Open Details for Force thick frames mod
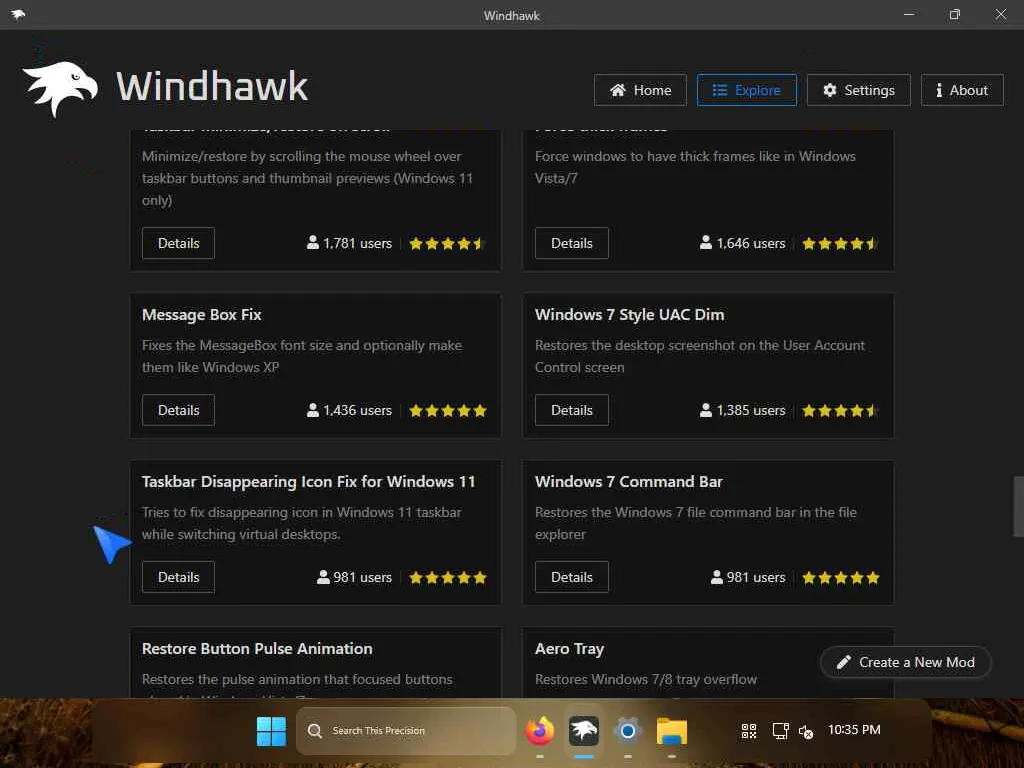The width and height of the screenshot is (1024, 768). [571, 243]
